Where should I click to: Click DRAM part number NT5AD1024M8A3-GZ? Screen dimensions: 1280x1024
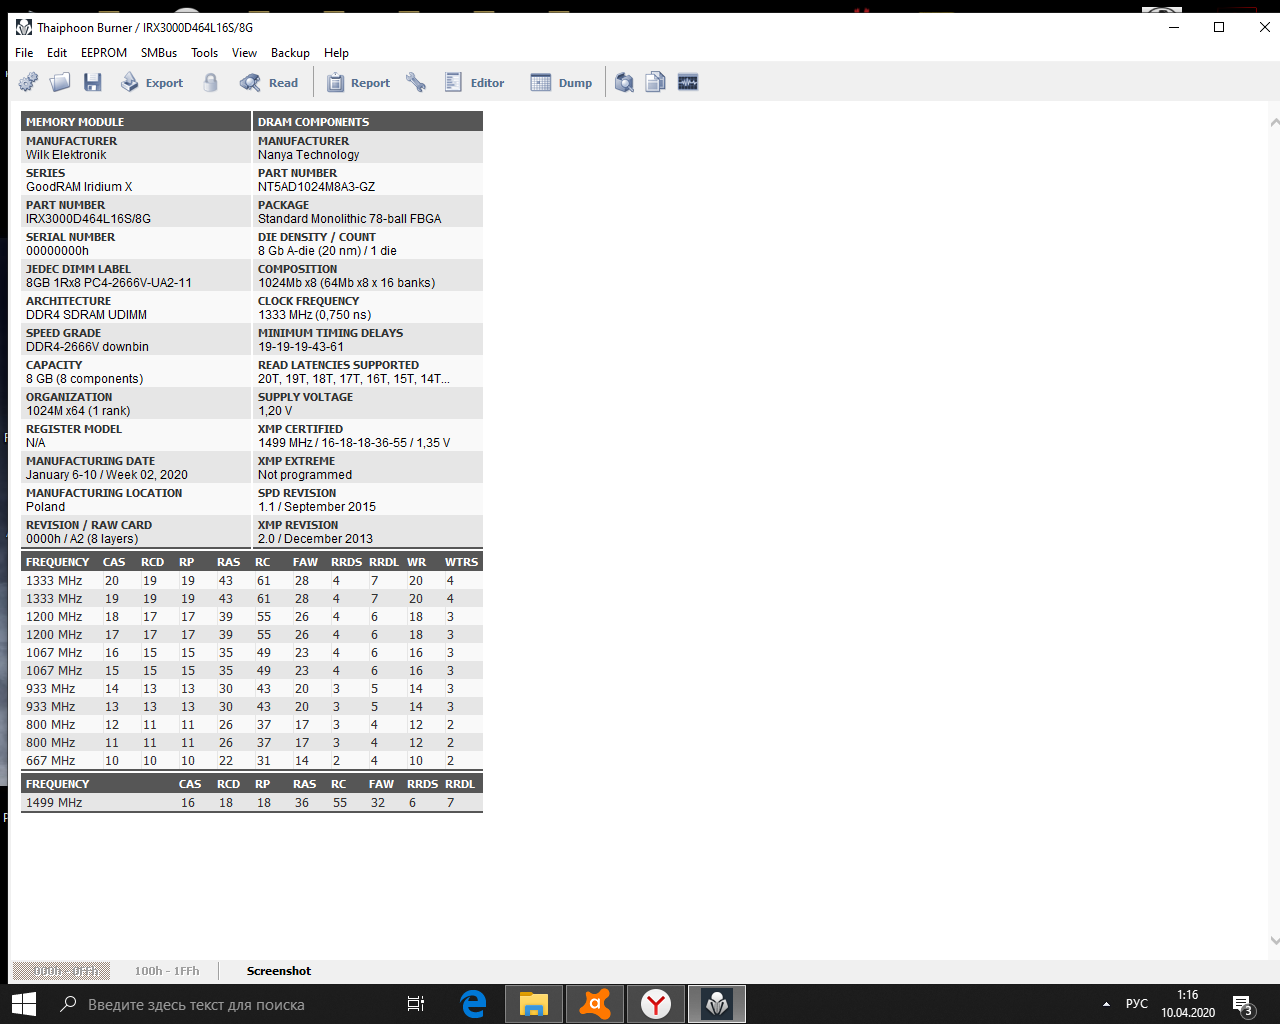316,187
